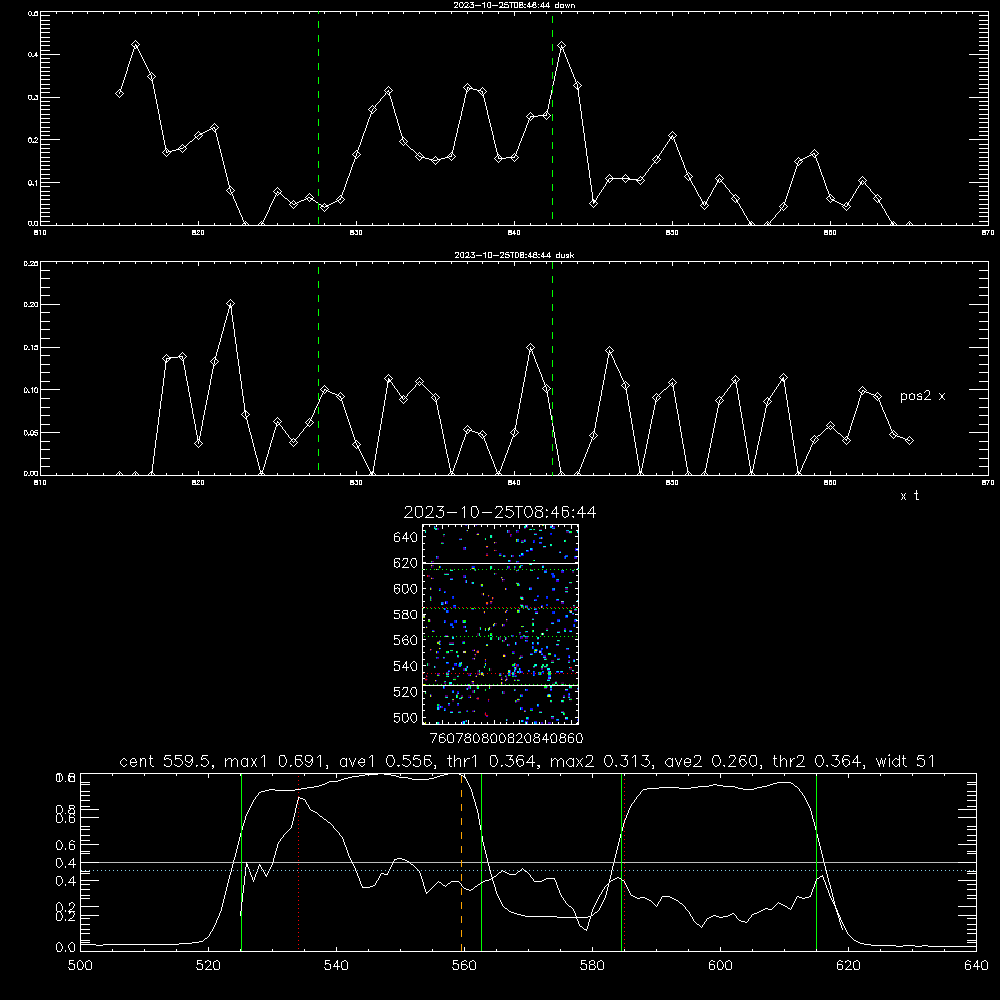Click the green vertical line at 615 in profile plot

[816, 862]
